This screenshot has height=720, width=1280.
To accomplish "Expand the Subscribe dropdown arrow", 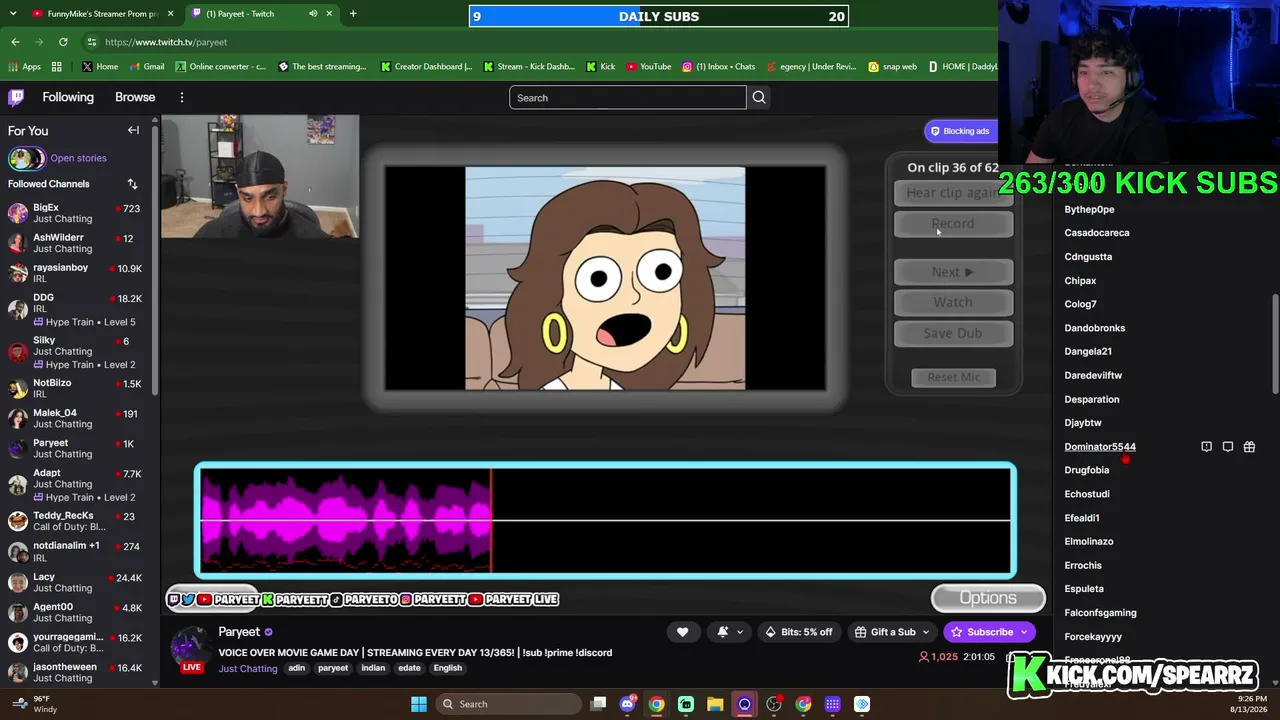I will pyautogui.click(x=1023, y=632).
